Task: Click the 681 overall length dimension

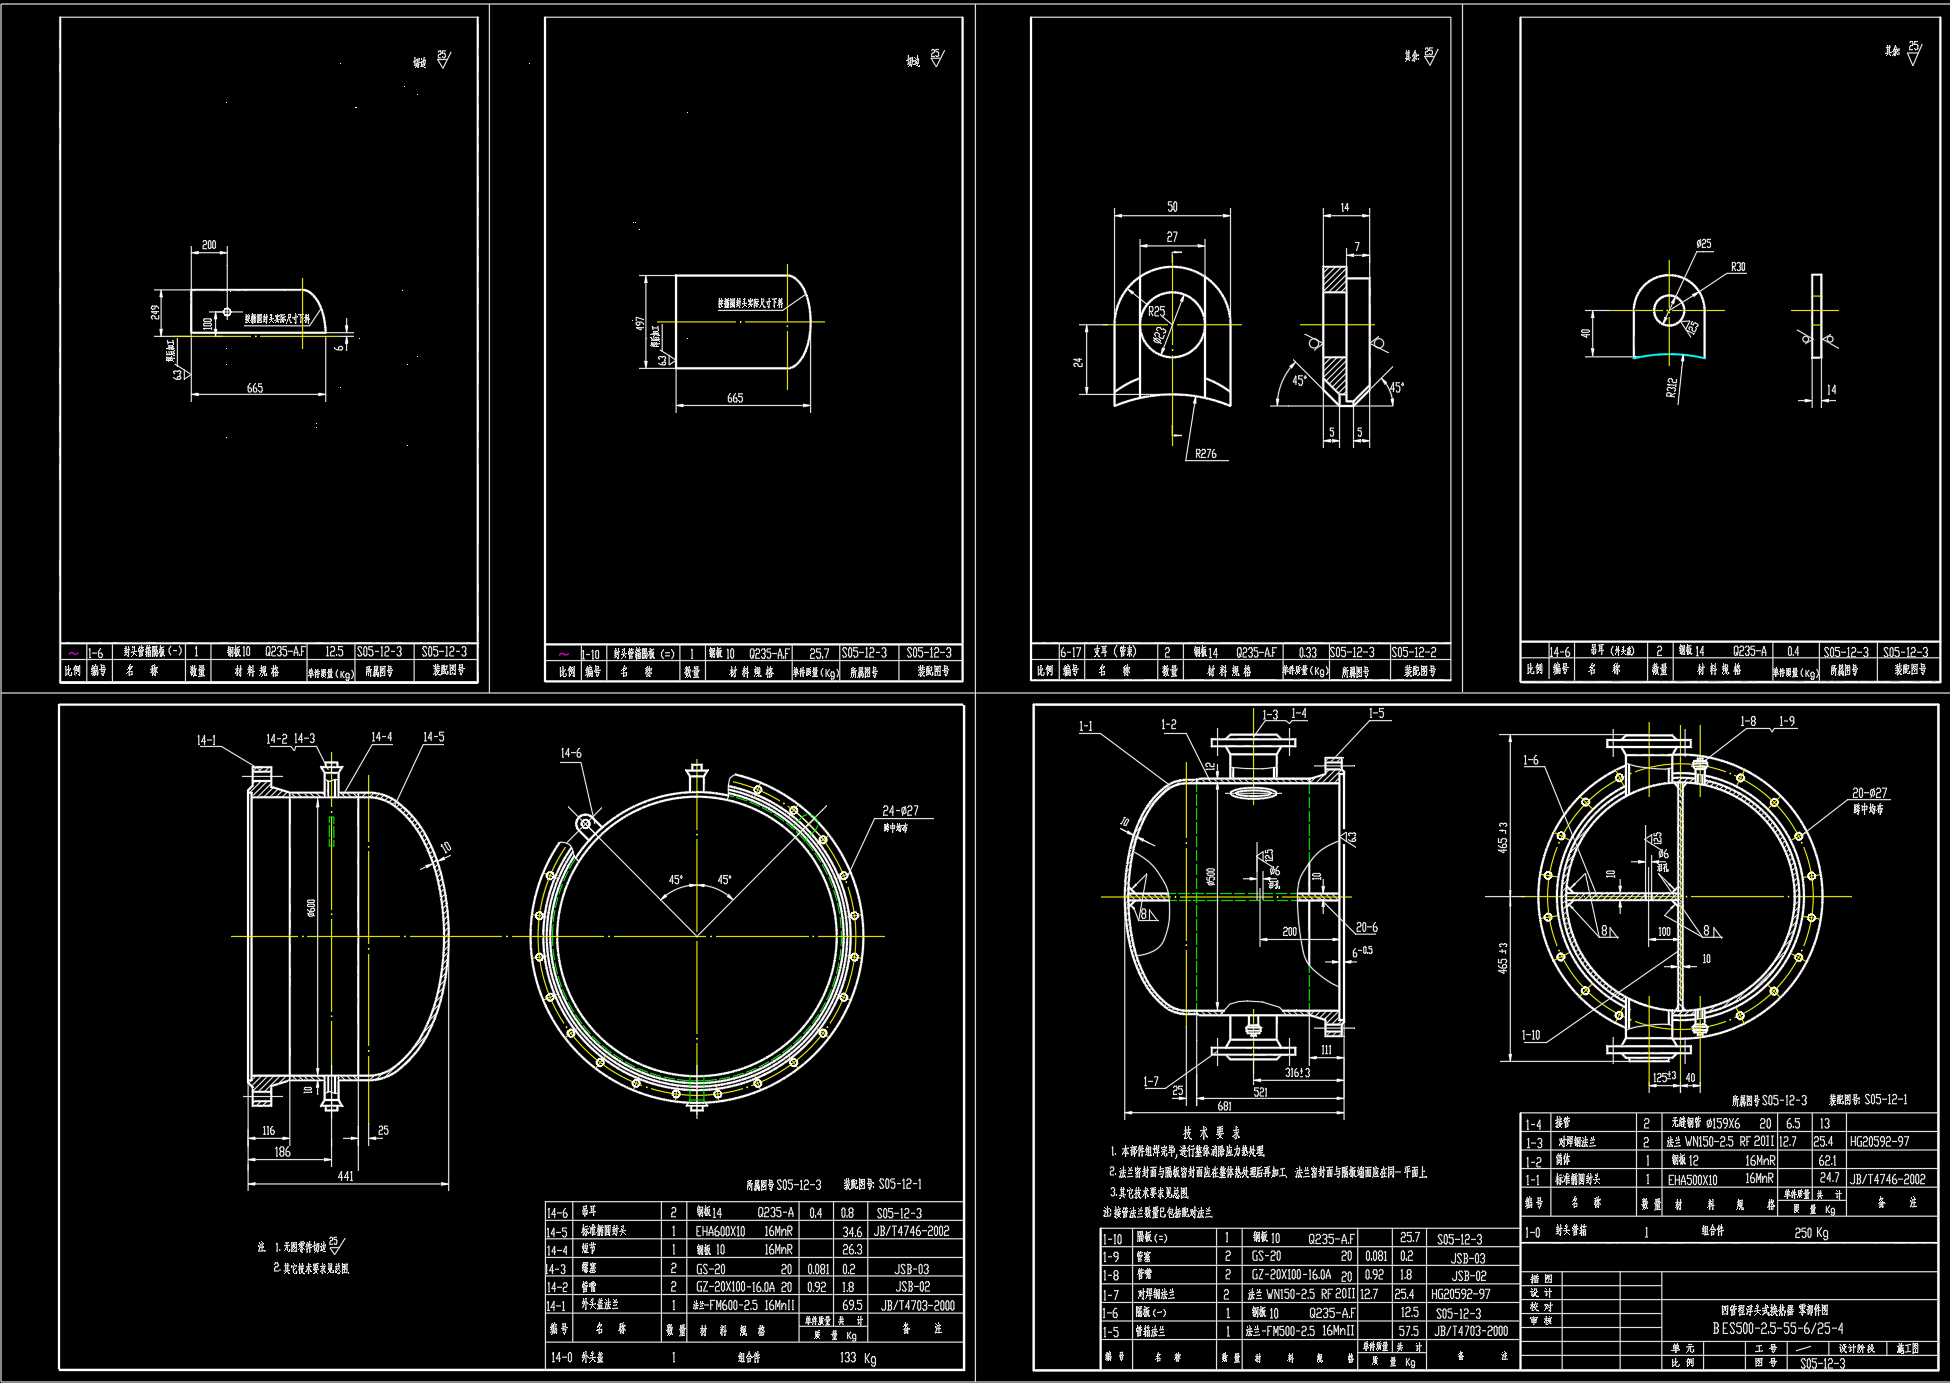Action: pyautogui.click(x=1224, y=1106)
